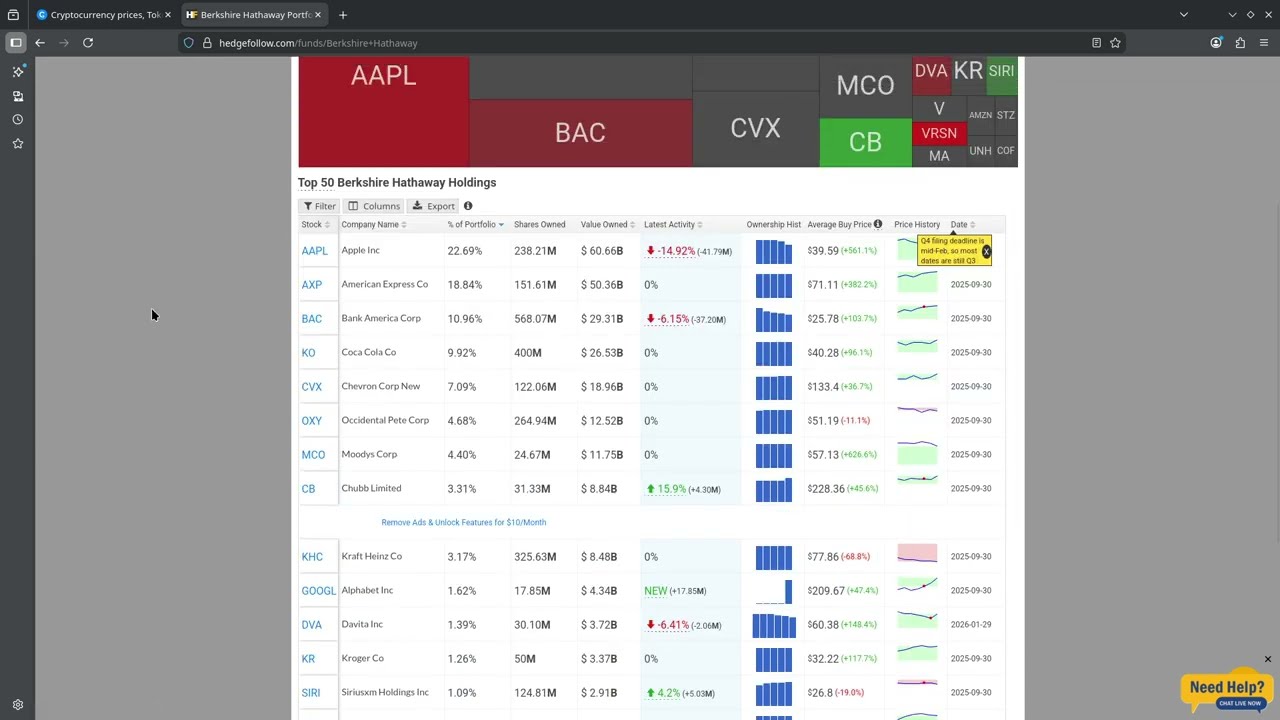1280x720 pixels.
Task: Click the BAC heatmap tile
Action: [580, 133]
